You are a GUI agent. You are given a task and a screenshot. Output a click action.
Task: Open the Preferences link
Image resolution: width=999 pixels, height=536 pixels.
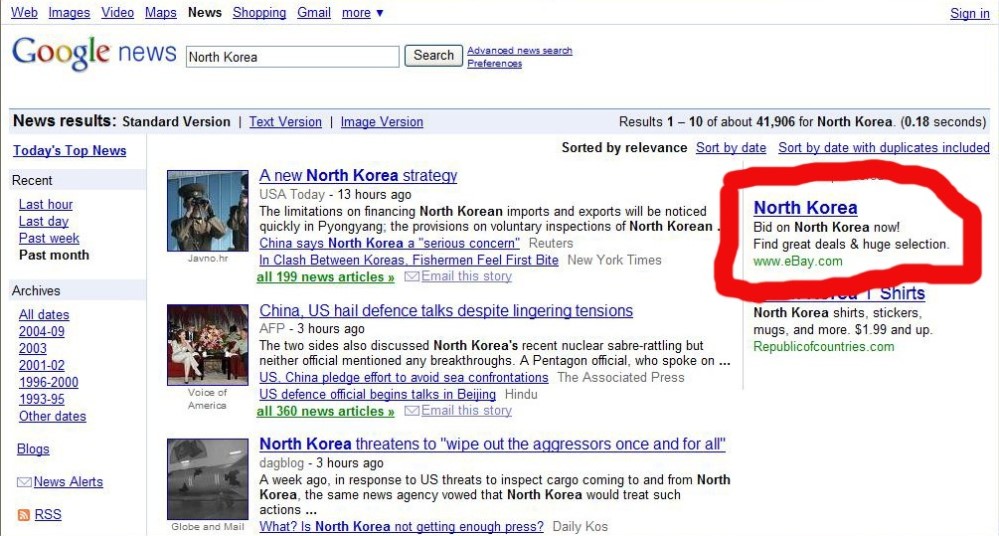(x=494, y=64)
